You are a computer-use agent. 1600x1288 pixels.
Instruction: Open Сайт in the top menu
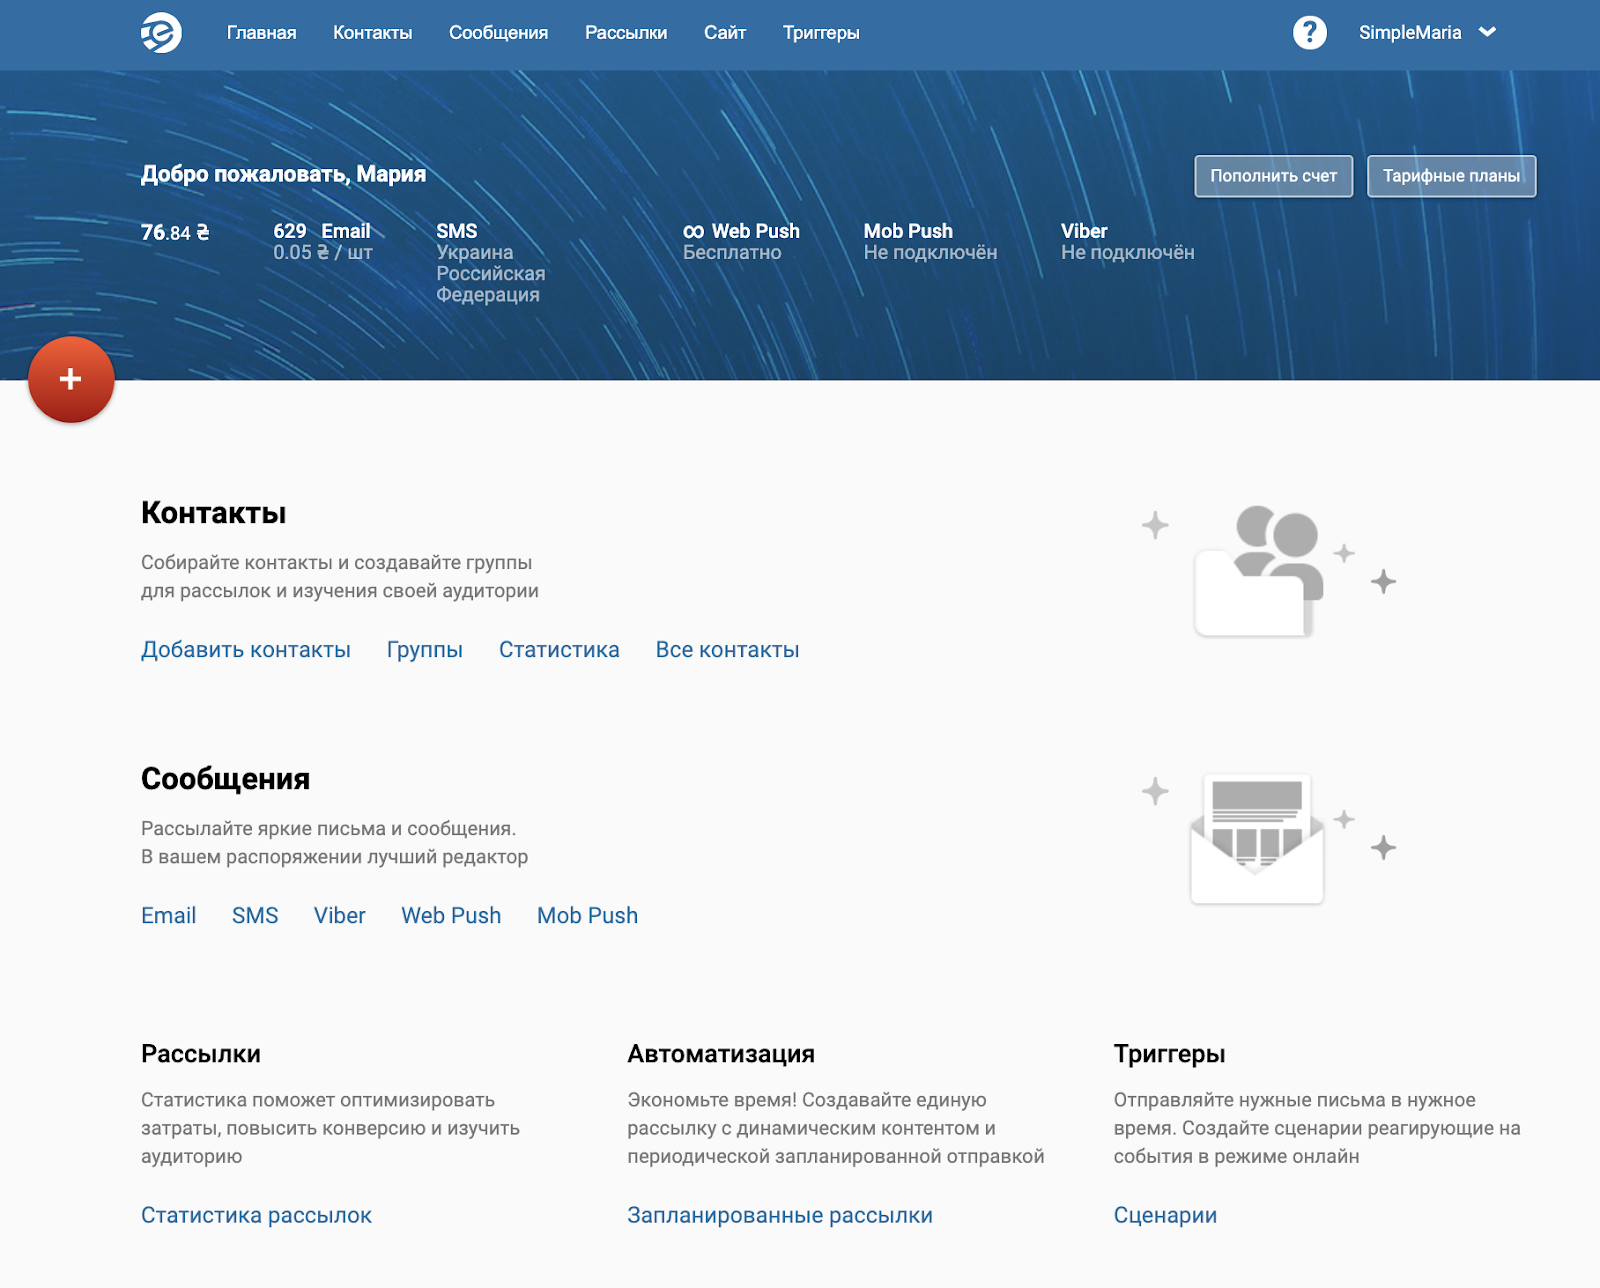(725, 32)
